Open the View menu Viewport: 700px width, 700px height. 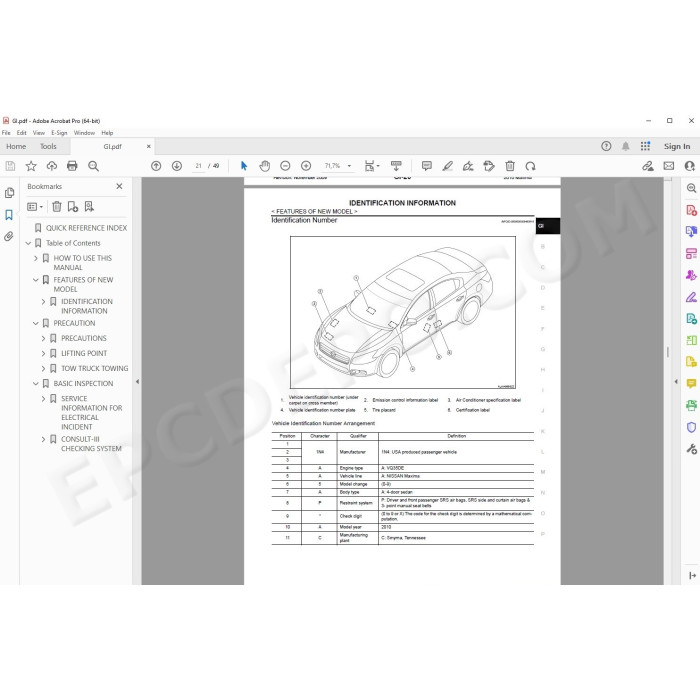(x=39, y=133)
